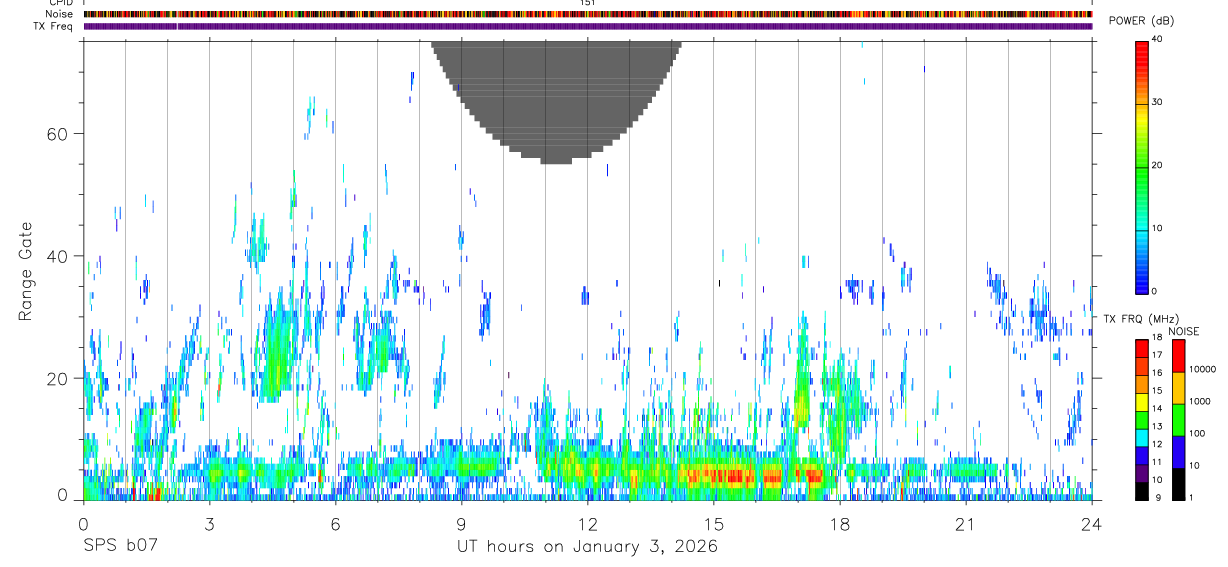Select the 'POWER (dB)' legend title
This screenshot has width=1228, height=567.
pyautogui.click(x=1141, y=22)
